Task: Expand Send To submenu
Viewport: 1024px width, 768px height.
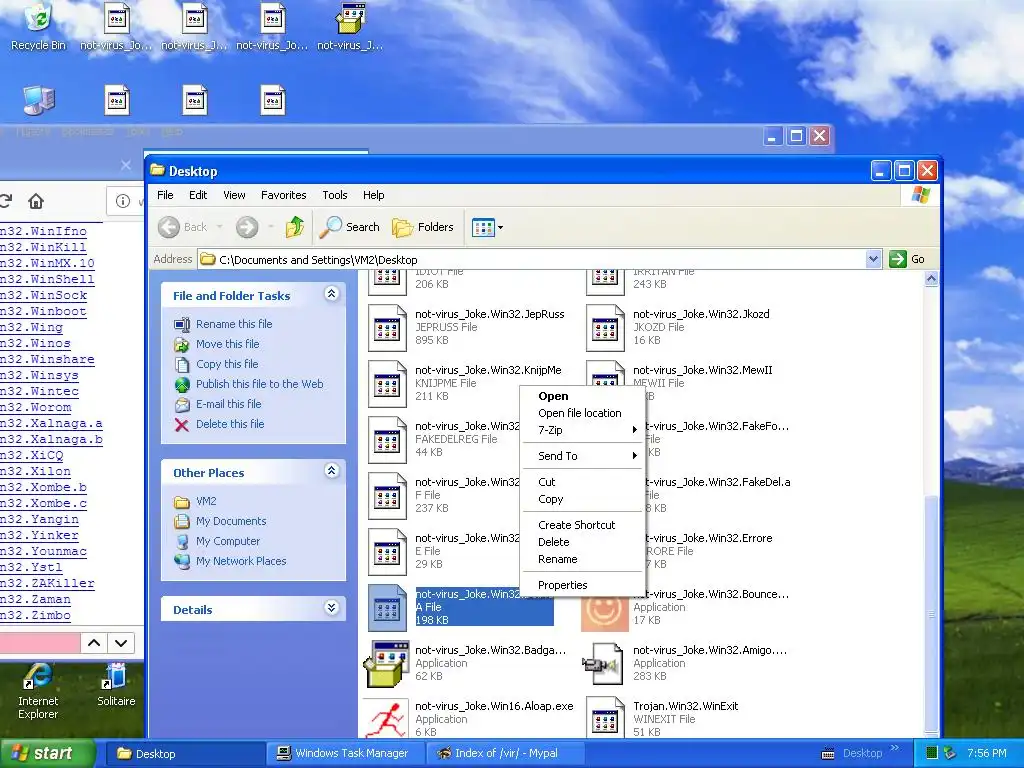Action: (x=583, y=456)
